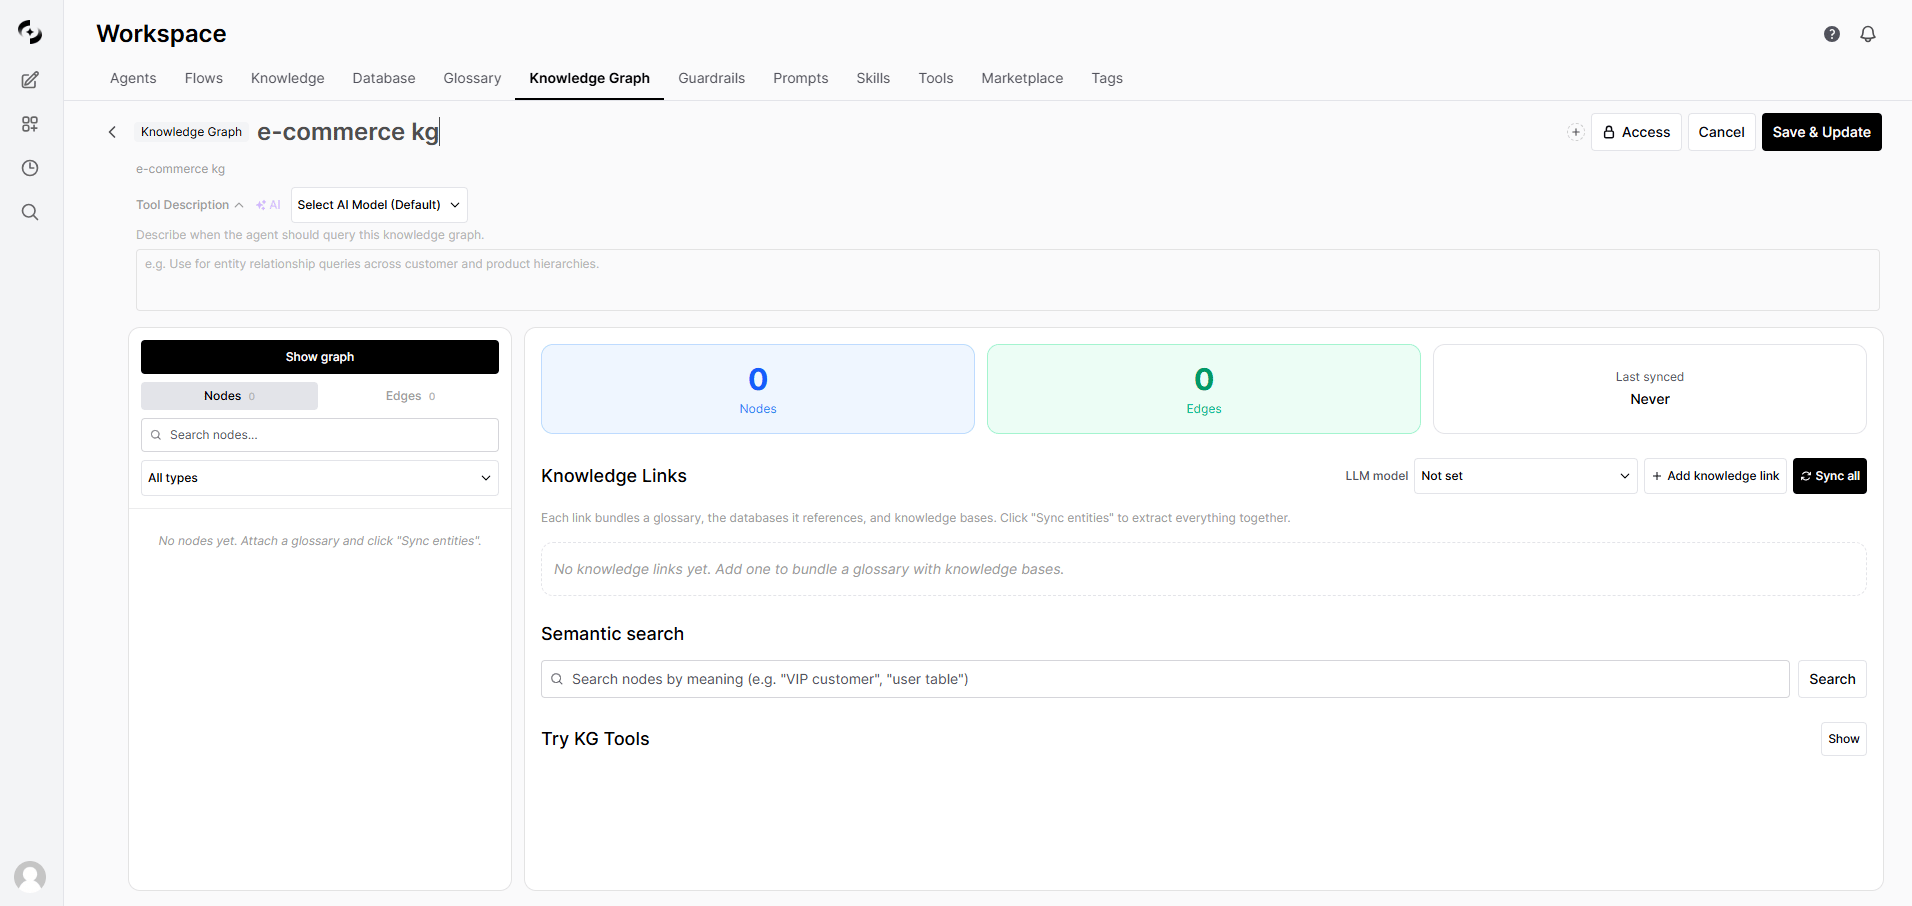Select the Knowledge Graph tab
This screenshot has width=1912, height=906.
pos(590,78)
